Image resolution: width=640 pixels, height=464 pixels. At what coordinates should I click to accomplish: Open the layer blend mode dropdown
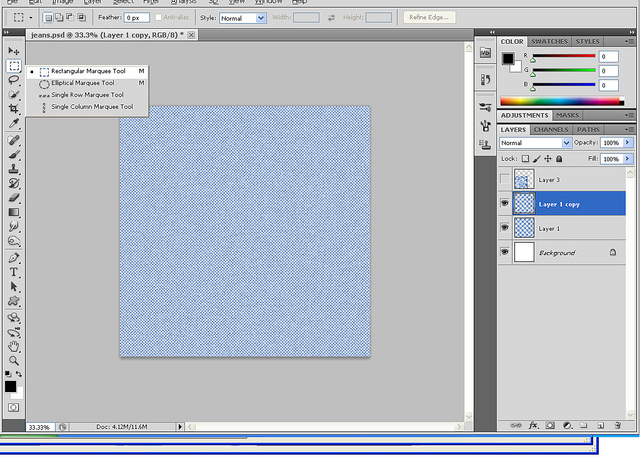point(535,143)
